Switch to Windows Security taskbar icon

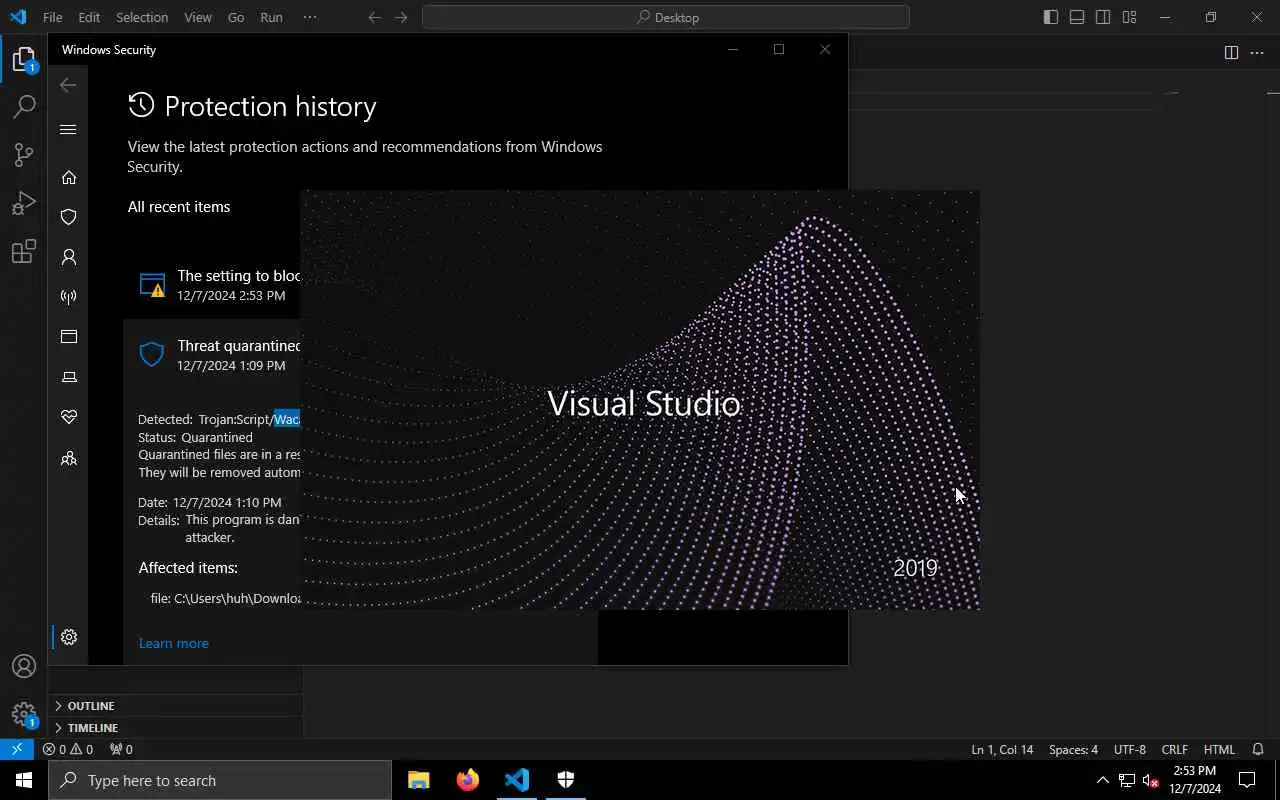point(565,781)
